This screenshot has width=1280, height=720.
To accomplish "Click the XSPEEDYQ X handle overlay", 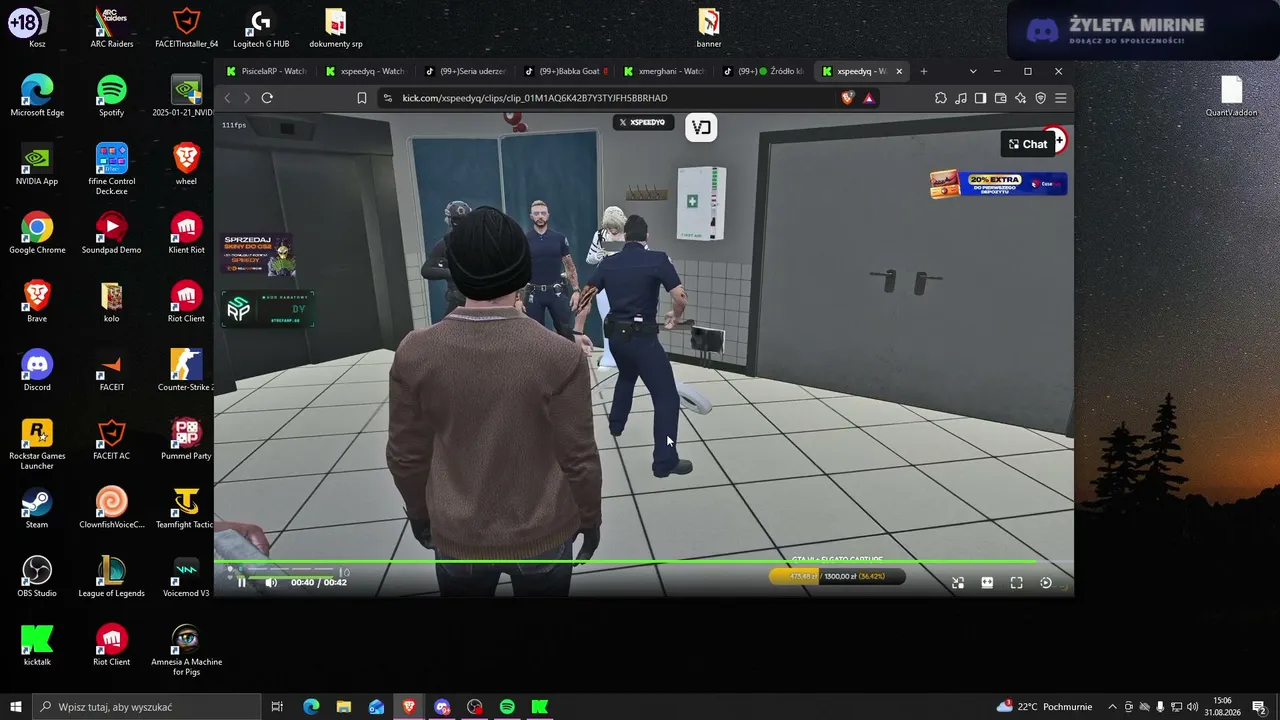I will [x=641, y=122].
